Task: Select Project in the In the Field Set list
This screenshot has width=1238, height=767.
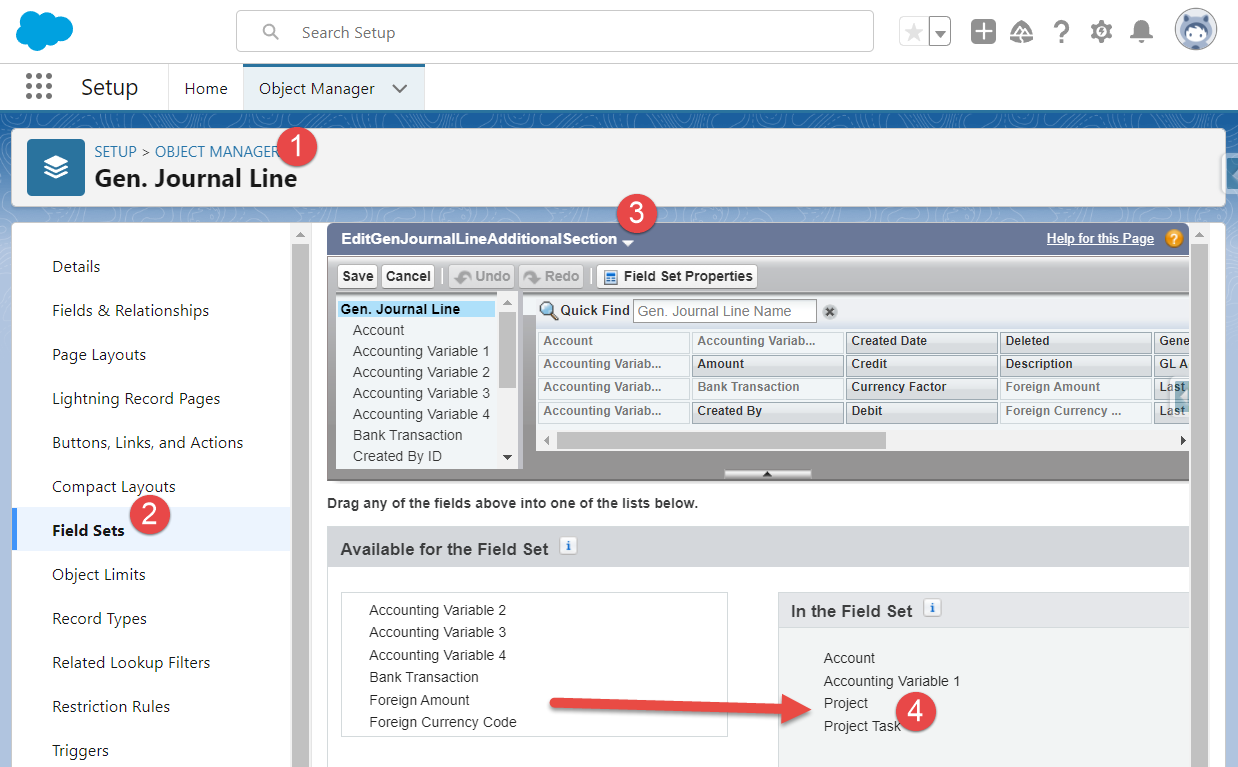Action: click(846, 703)
